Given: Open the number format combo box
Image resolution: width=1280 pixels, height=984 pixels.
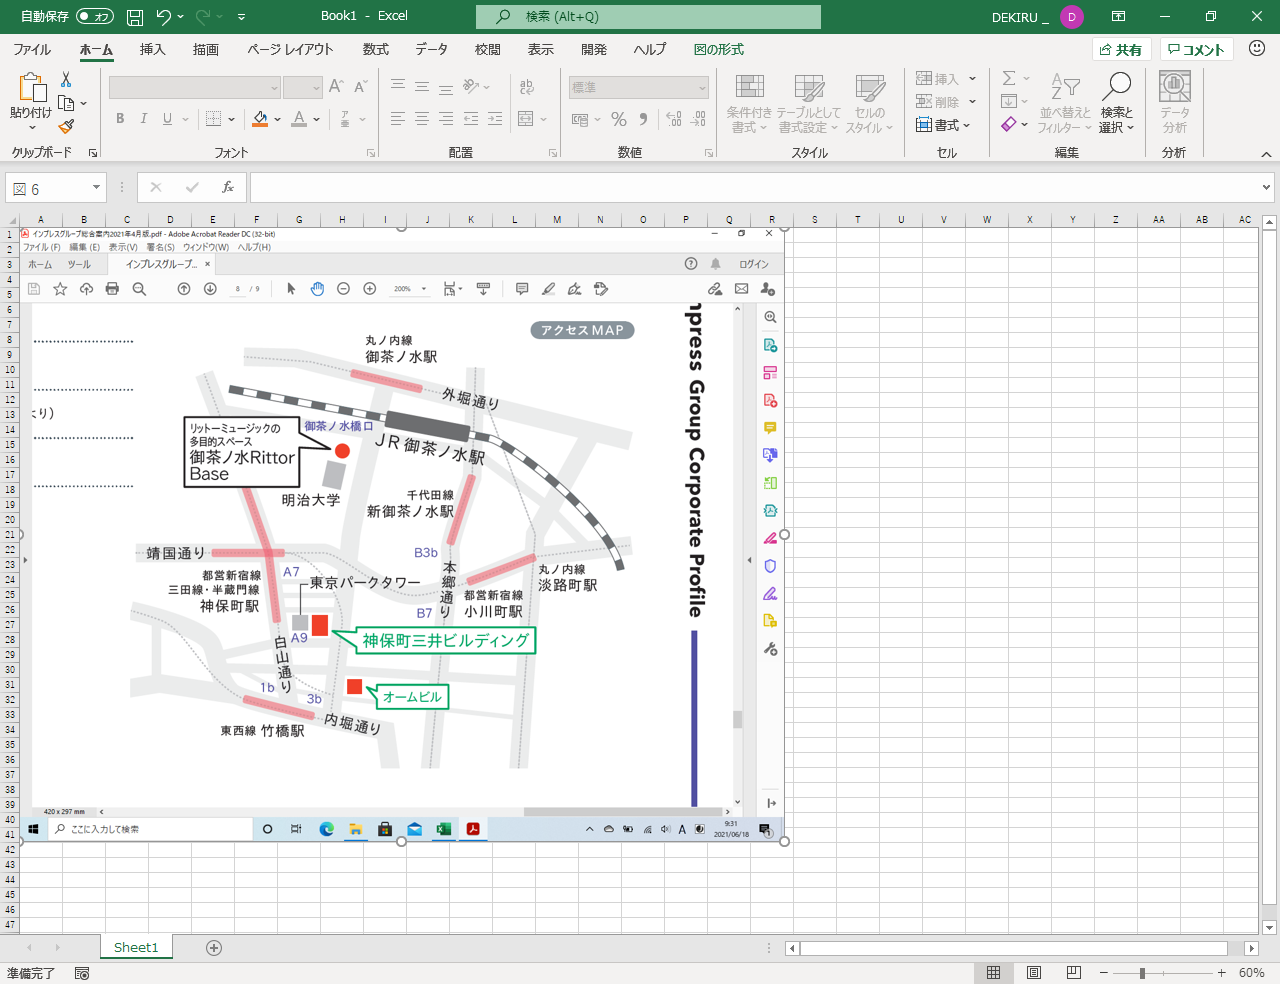Looking at the screenshot, I should tap(639, 88).
